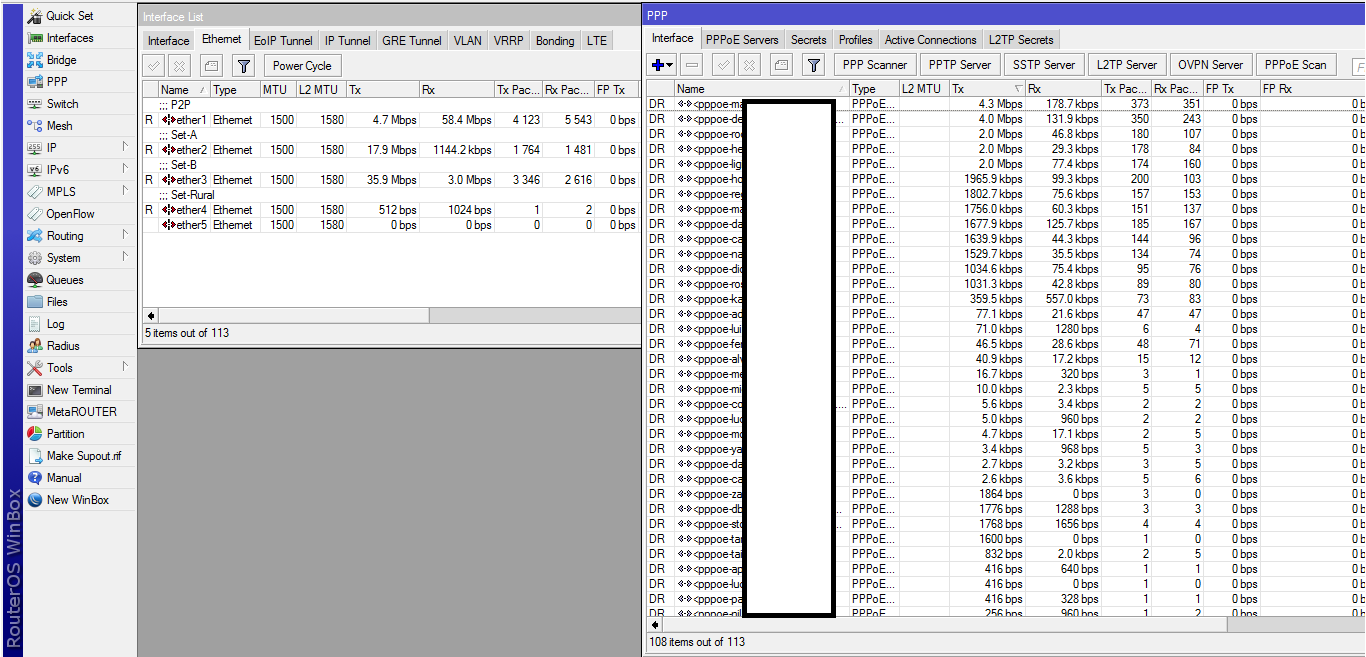Expand the MPLS submenu in sidebar
The height and width of the screenshot is (657, 1366).
click(x=125, y=192)
